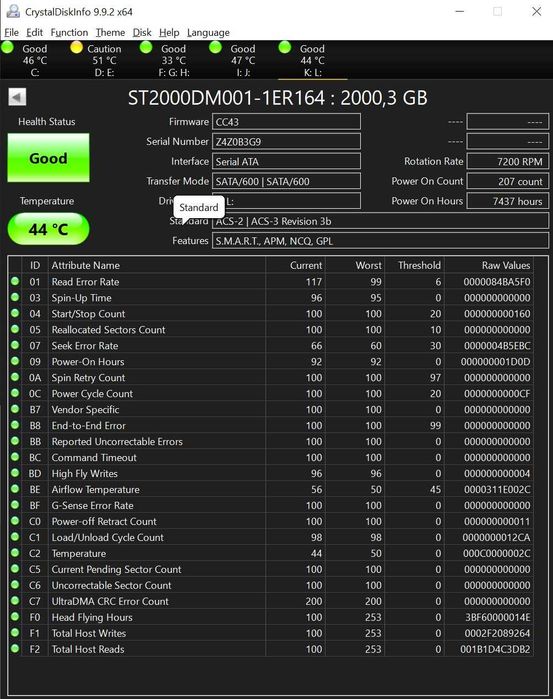Select the yellow Caution D: E: drive indicator
The height and width of the screenshot is (699, 553).
(96, 60)
